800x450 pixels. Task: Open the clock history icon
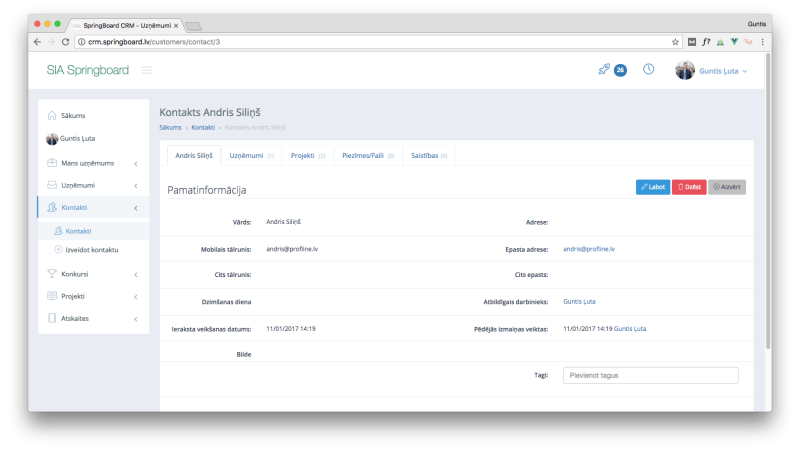(648, 69)
